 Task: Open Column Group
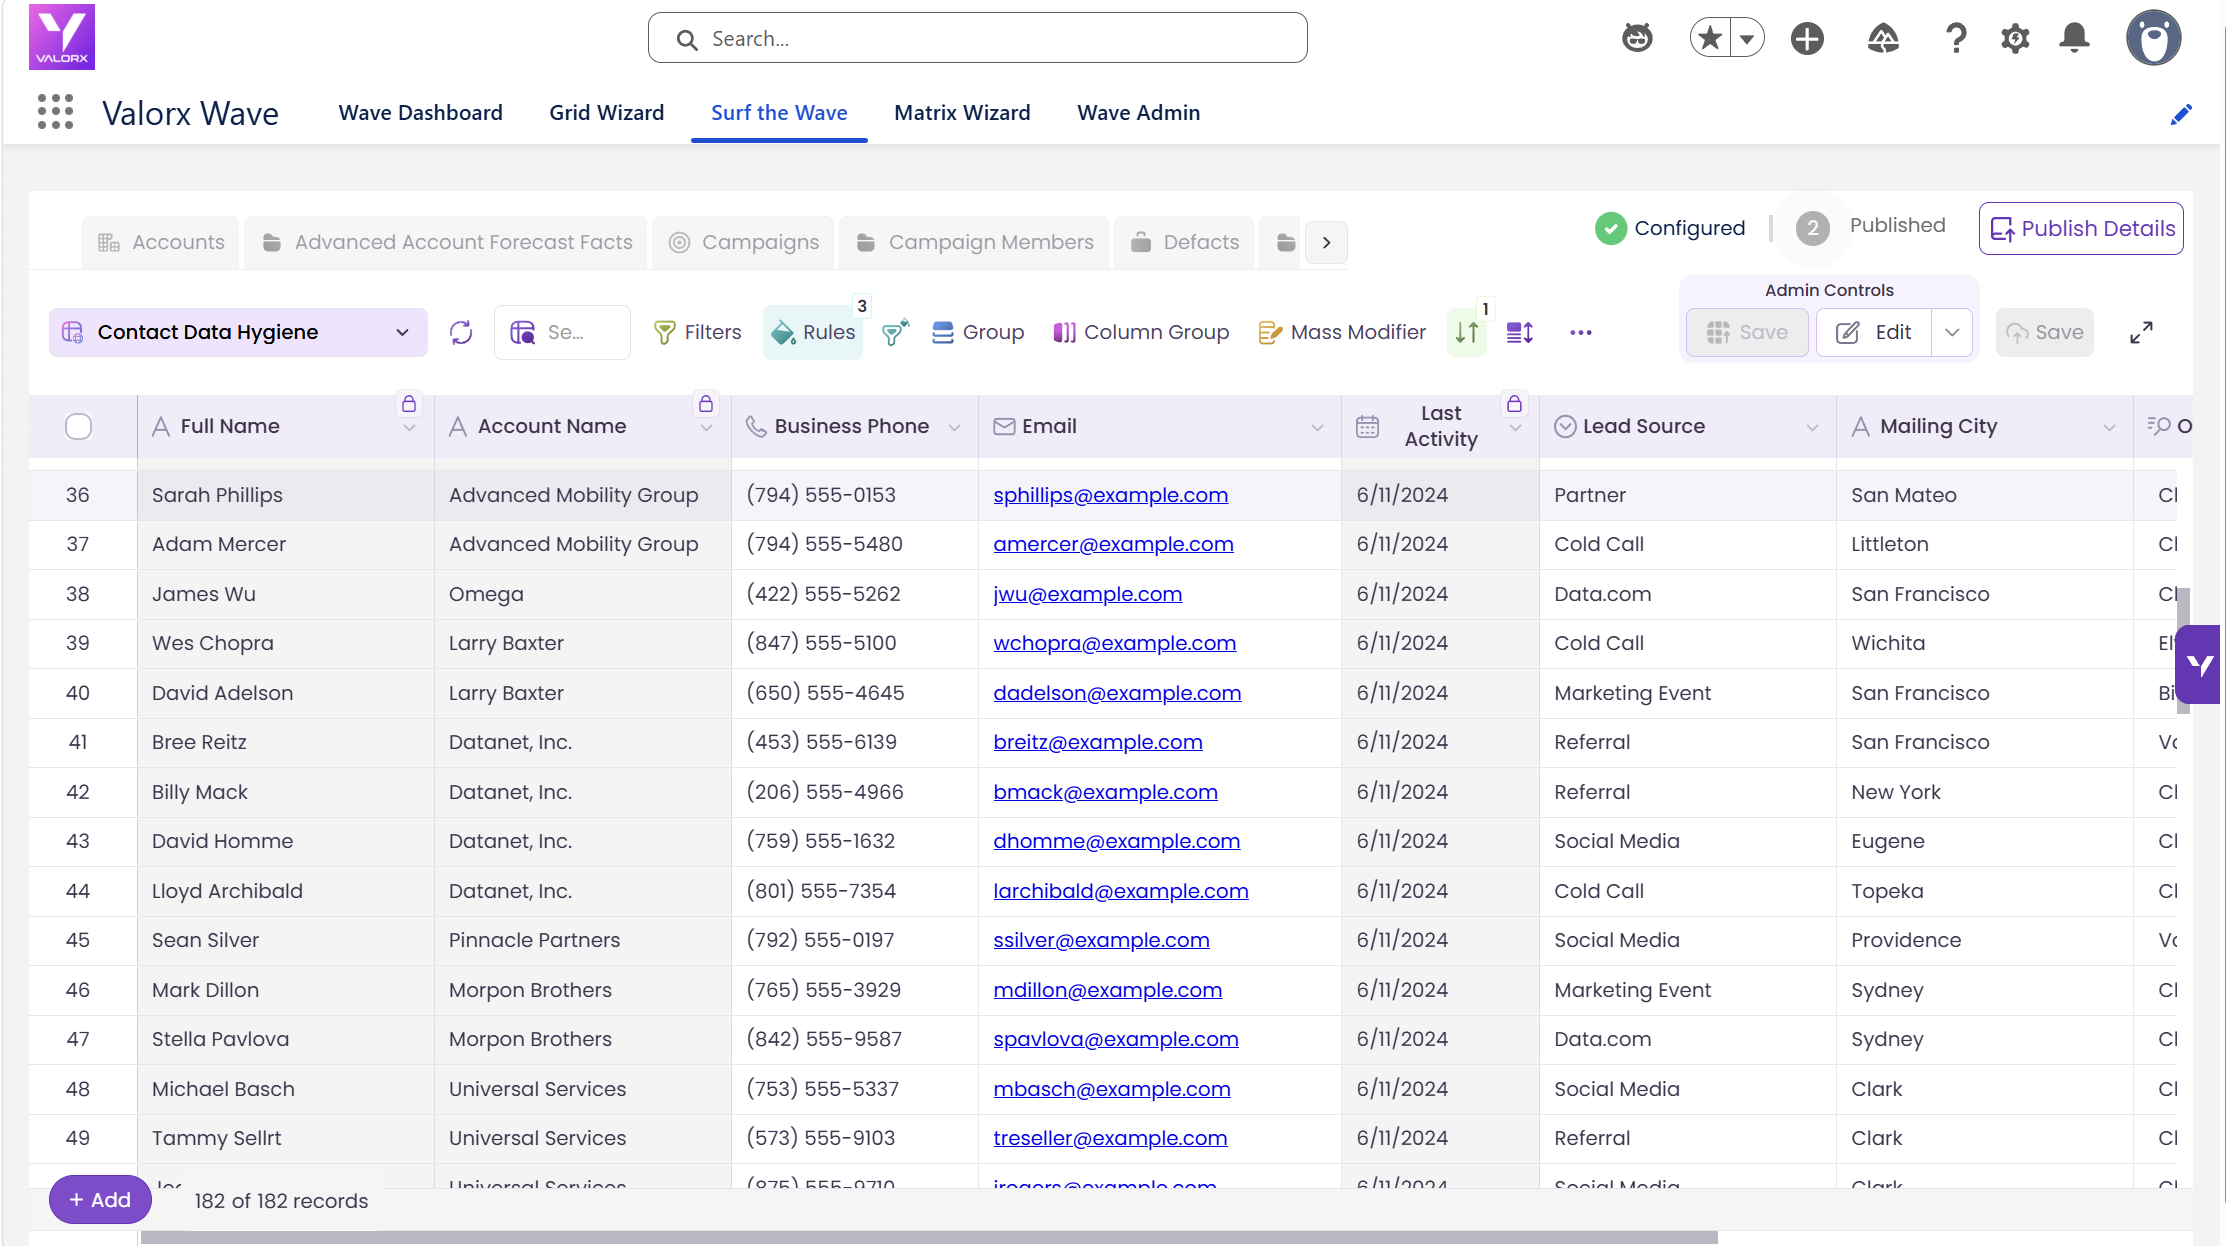1141,332
